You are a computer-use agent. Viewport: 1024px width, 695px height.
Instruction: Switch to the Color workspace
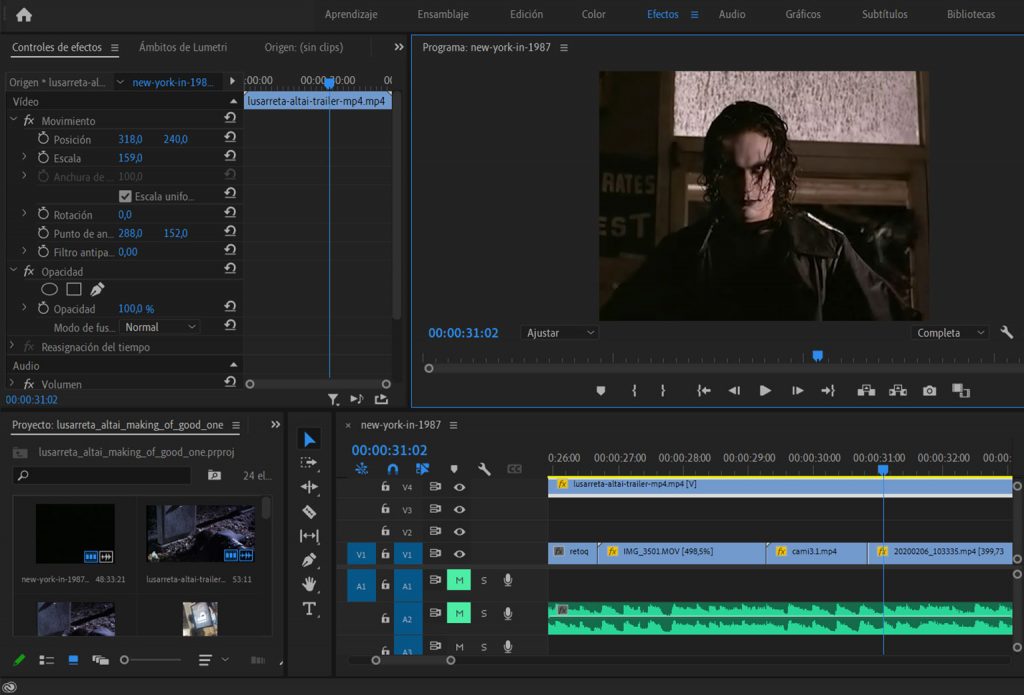(x=594, y=14)
